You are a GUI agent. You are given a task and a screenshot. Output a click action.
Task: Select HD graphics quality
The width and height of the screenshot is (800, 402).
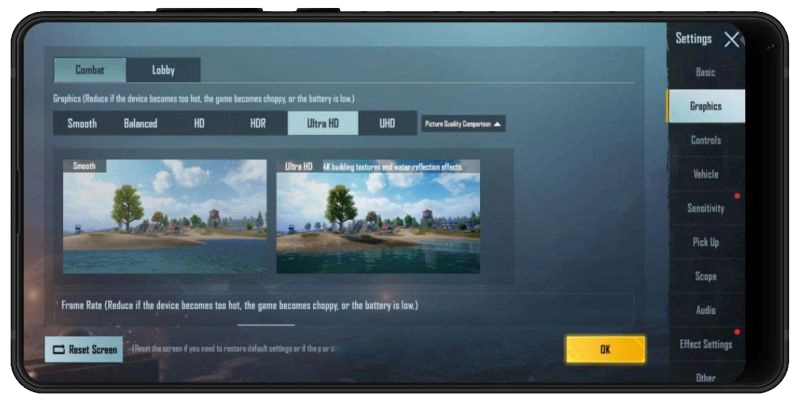point(199,123)
